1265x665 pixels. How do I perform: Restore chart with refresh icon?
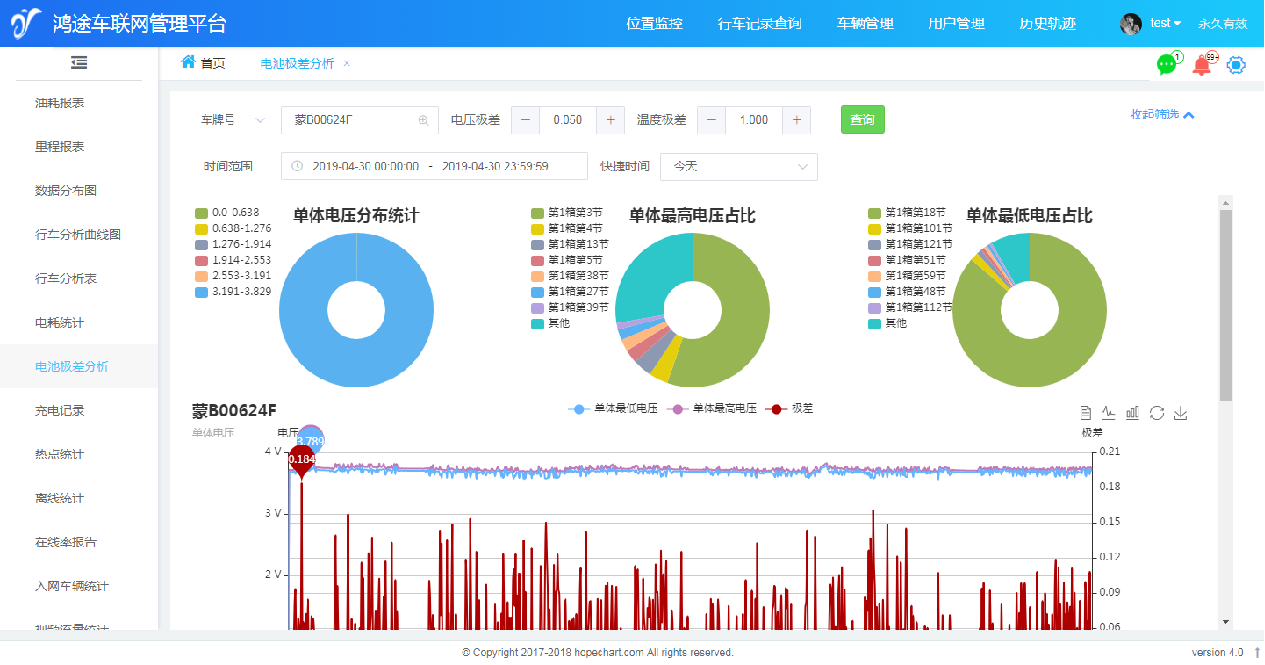point(1157,413)
